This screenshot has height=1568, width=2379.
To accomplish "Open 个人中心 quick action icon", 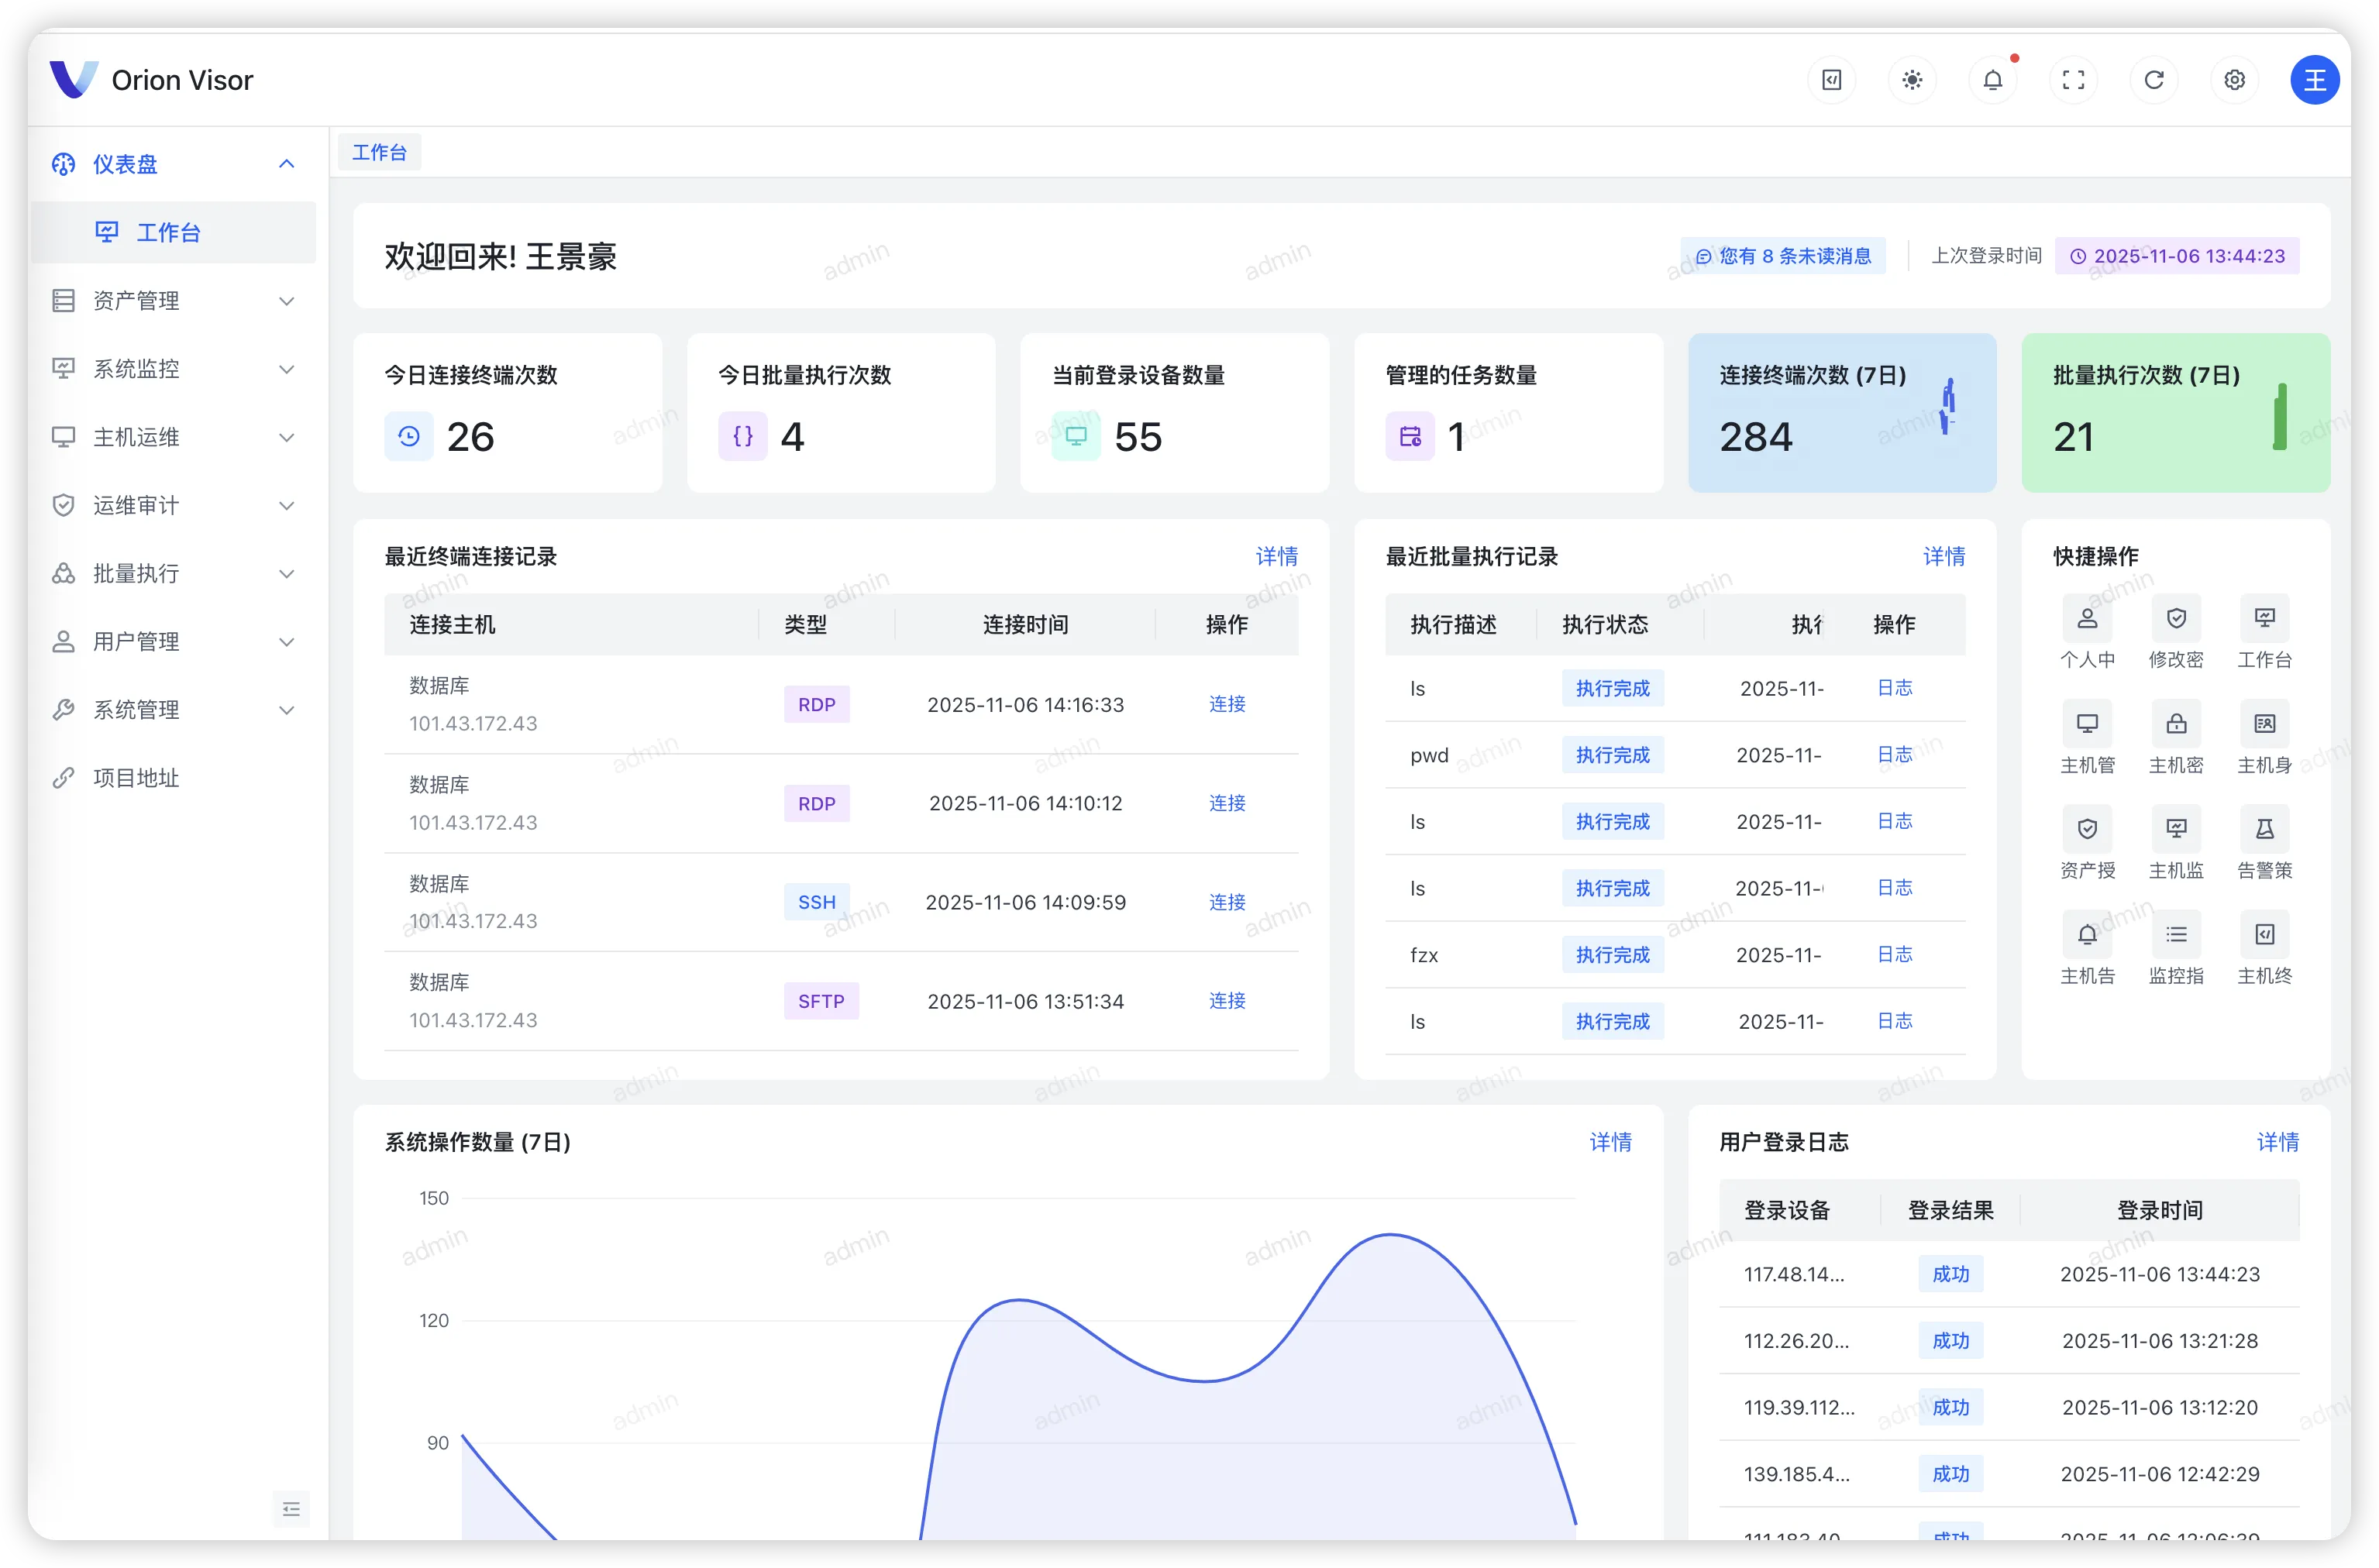I will coord(2087,619).
